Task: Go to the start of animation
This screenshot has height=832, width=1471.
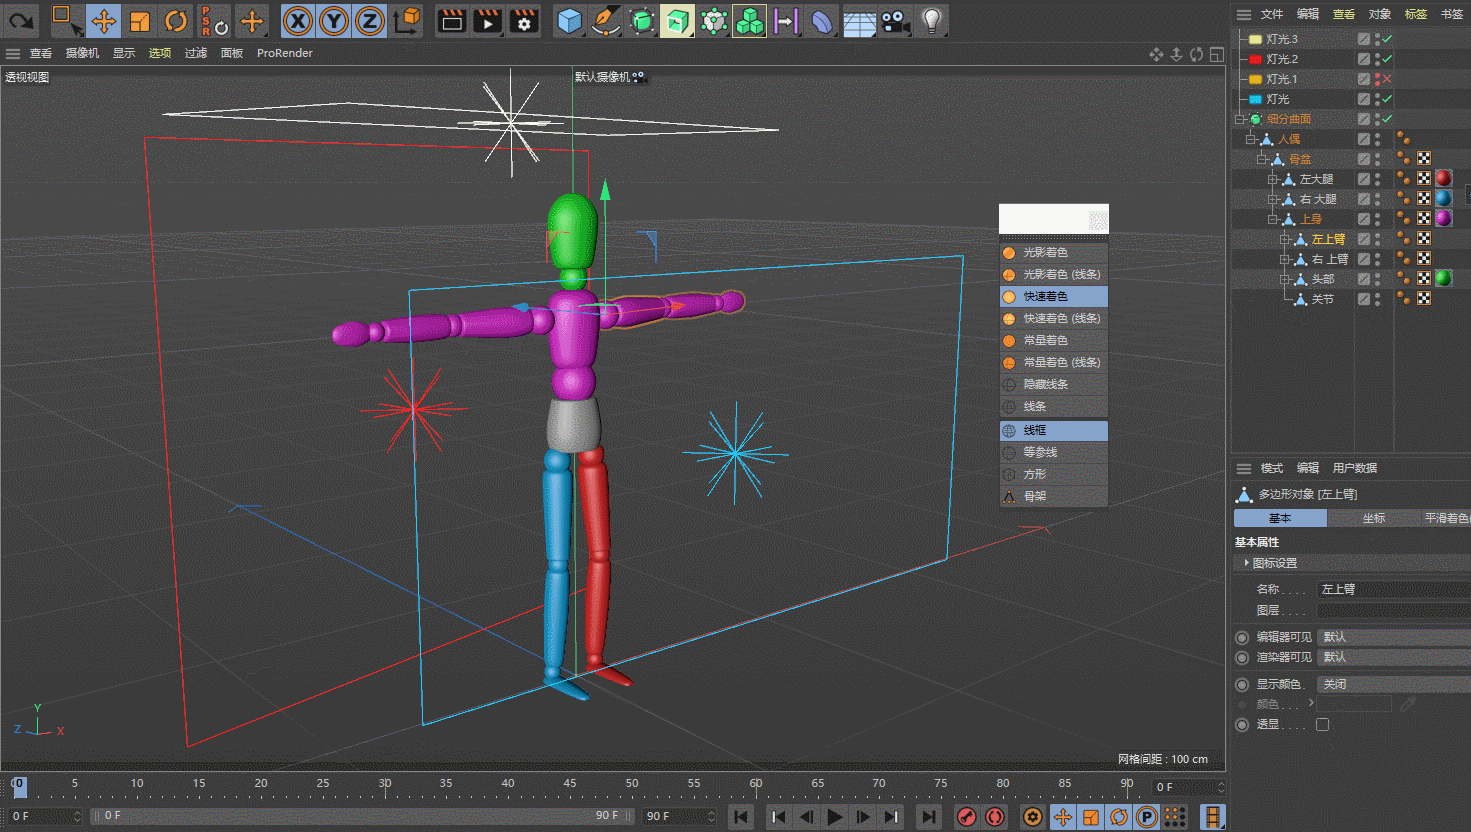Action: click(x=741, y=817)
